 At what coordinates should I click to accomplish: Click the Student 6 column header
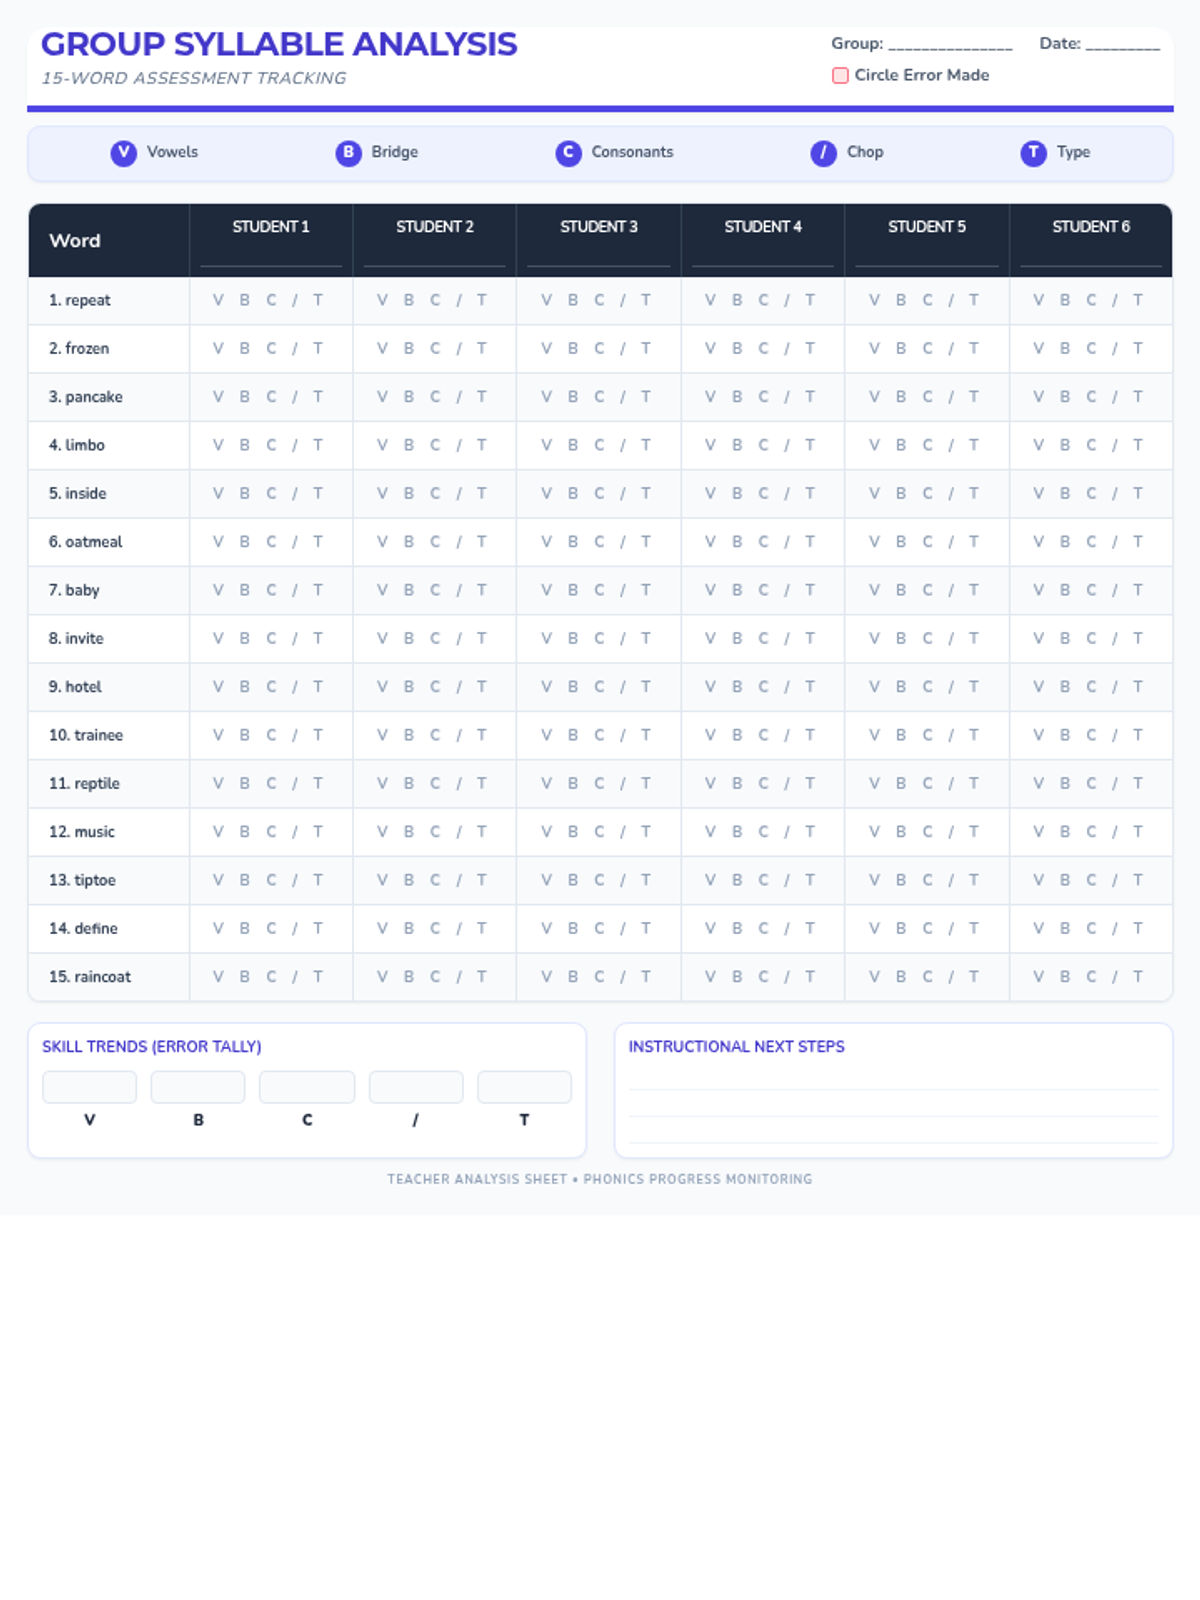[1090, 227]
